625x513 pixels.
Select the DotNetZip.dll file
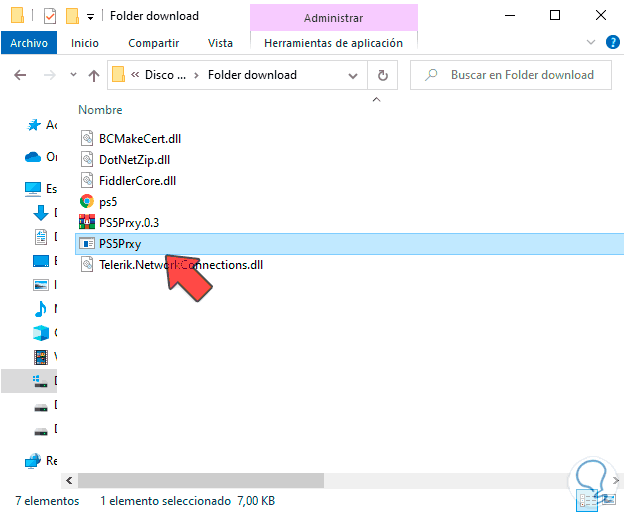(x=134, y=160)
